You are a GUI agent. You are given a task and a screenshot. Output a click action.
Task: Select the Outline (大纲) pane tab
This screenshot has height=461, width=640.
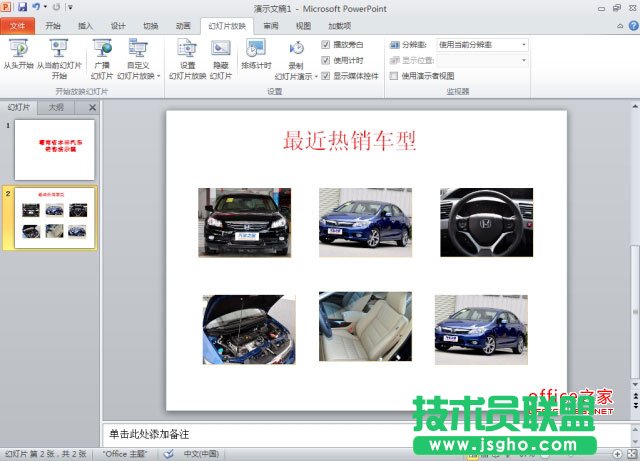tap(56, 107)
